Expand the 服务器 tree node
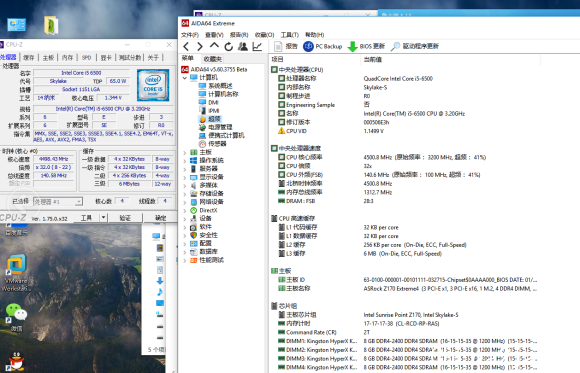Viewport: 580px width, 373px height. (x=185, y=169)
